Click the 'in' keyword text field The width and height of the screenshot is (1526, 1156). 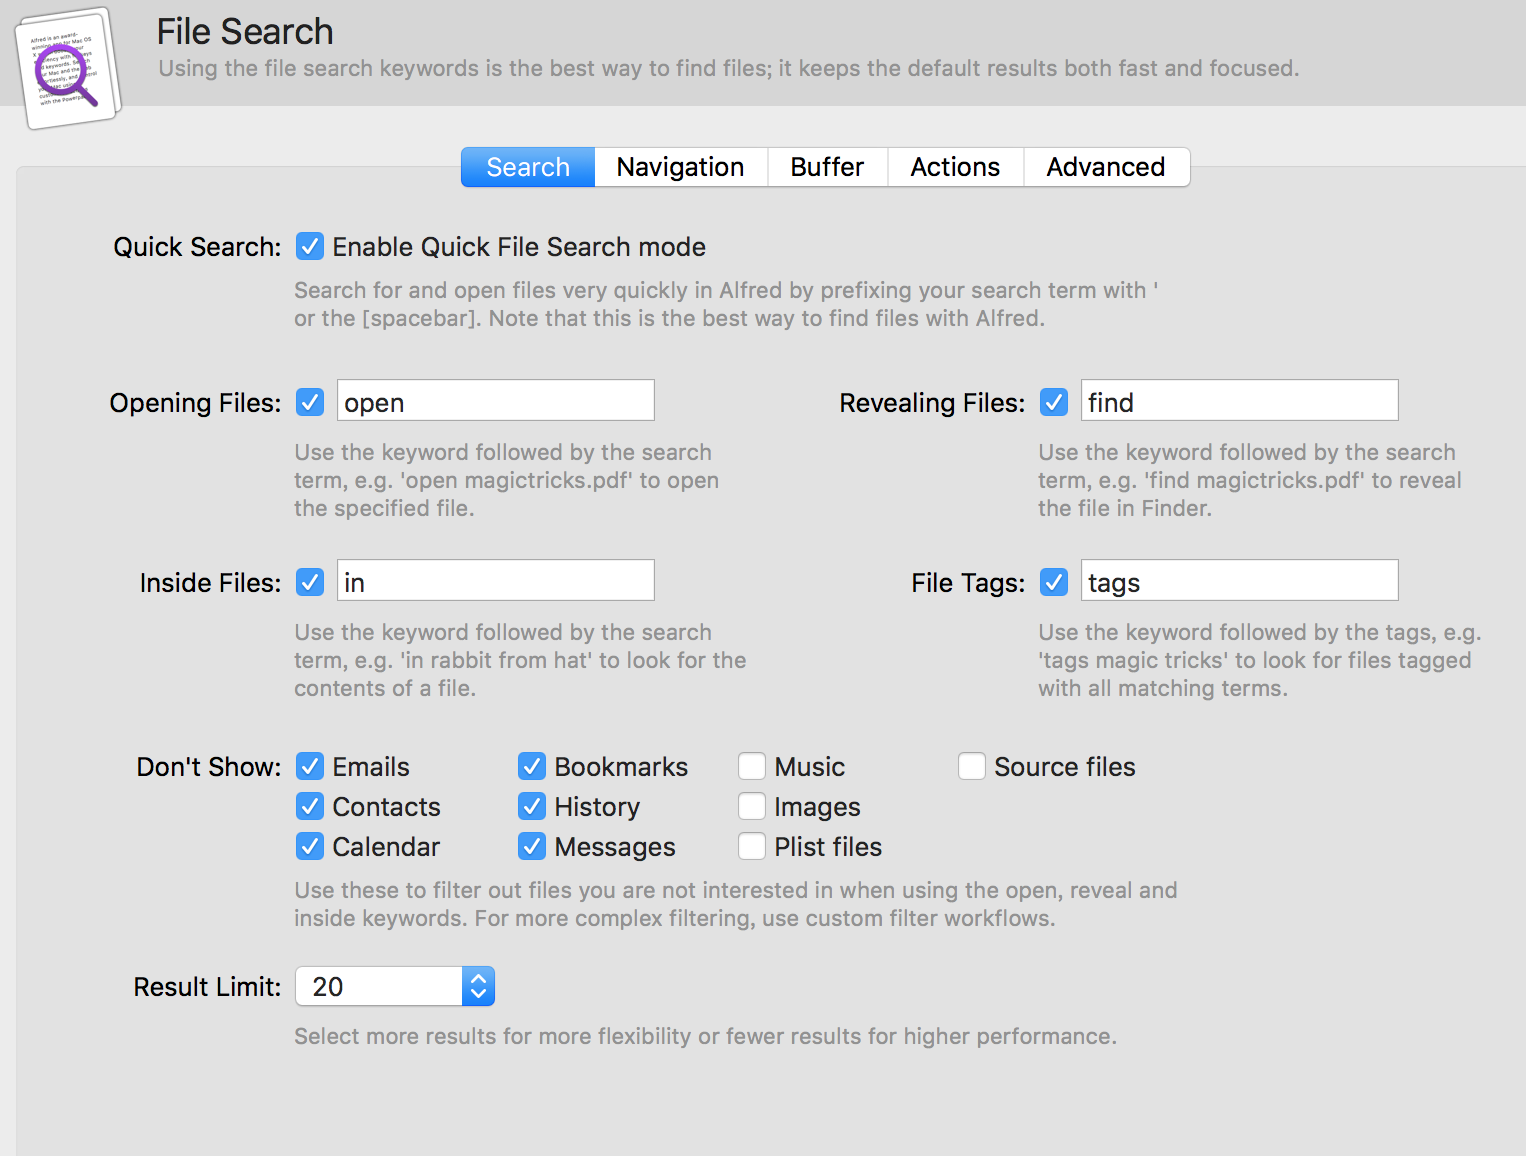495,581
